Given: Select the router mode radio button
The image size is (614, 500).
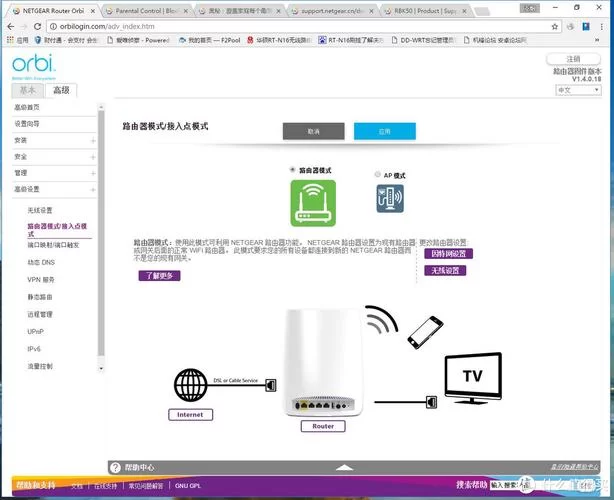Looking at the screenshot, I should point(292,170).
